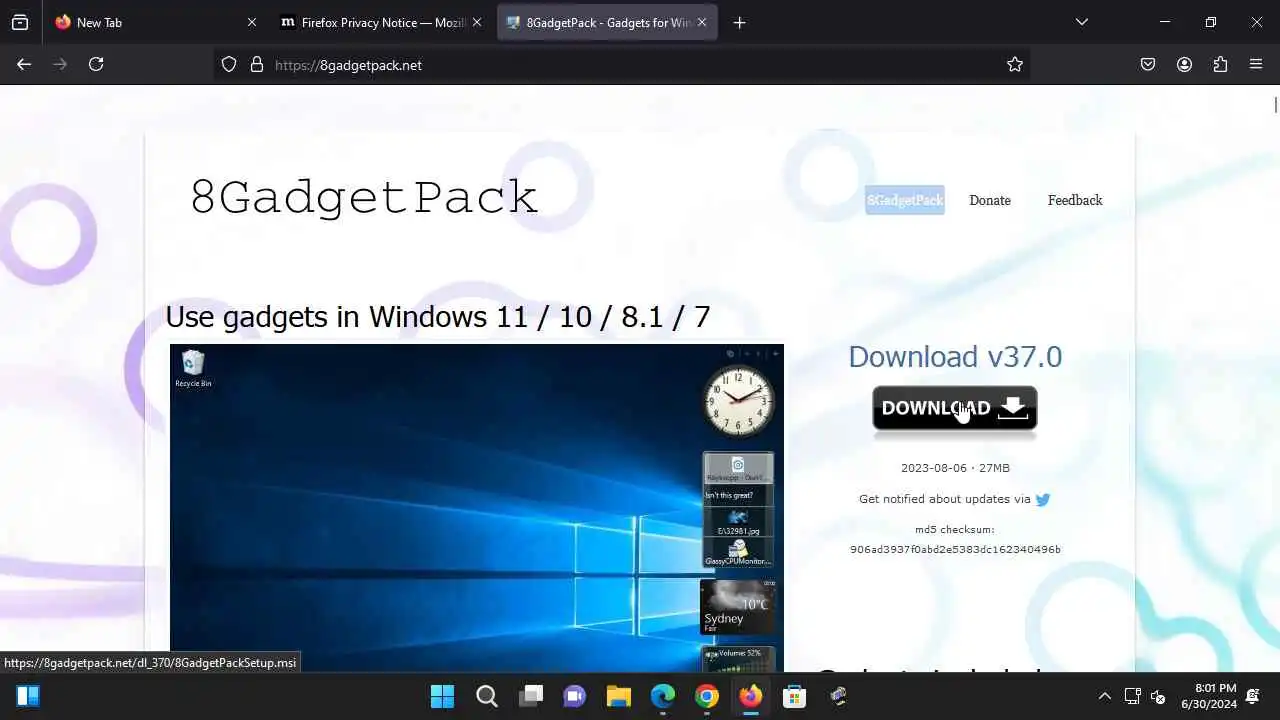The image size is (1280, 720).
Task: Switch to Firefox Privacy Notice tab
Action: [x=382, y=22]
